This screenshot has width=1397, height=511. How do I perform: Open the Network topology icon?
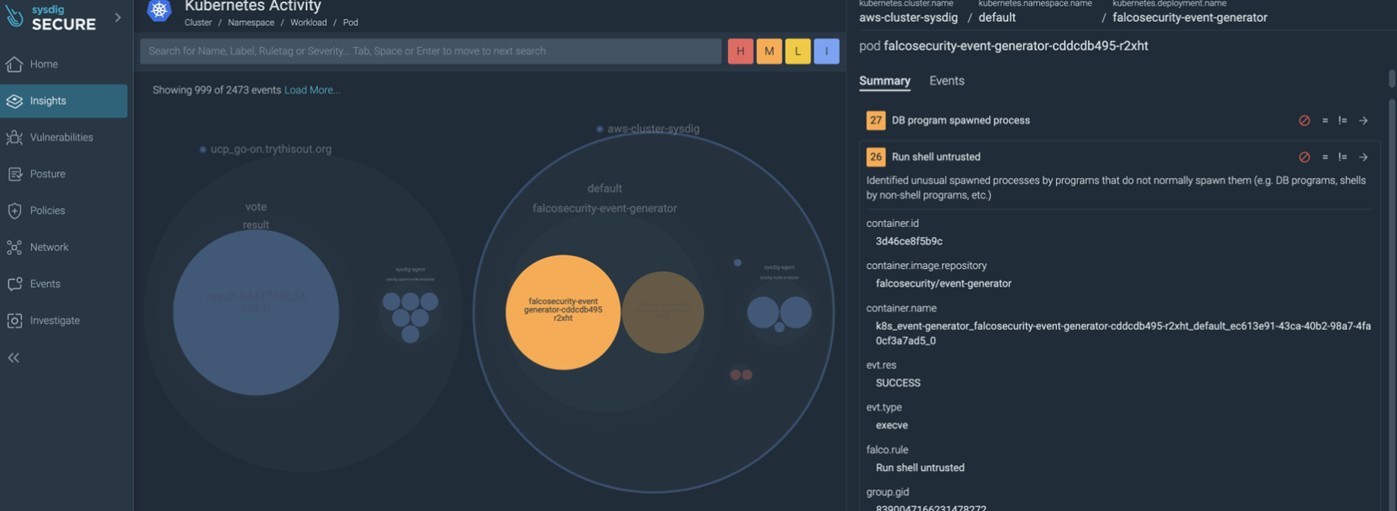(14, 247)
